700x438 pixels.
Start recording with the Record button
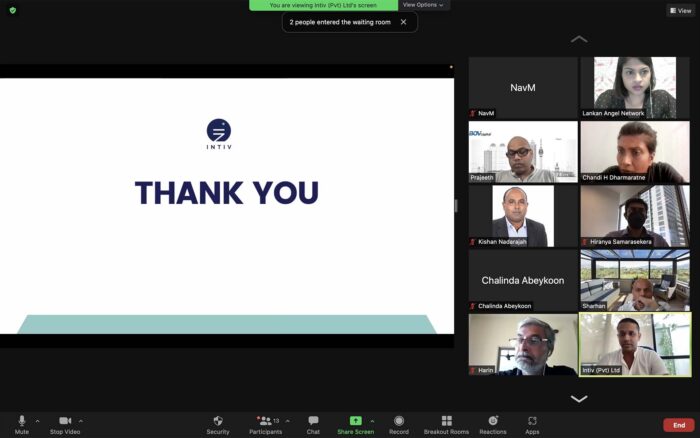click(x=399, y=424)
